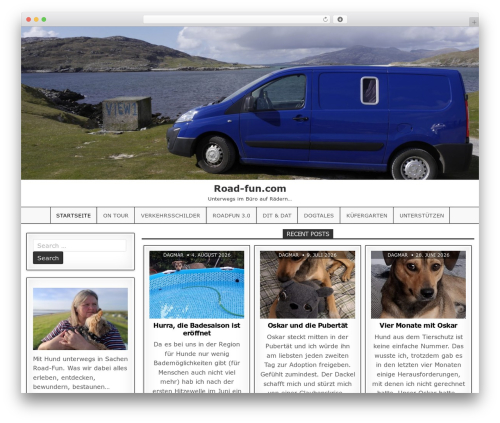Click the dark Search button

point(48,258)
